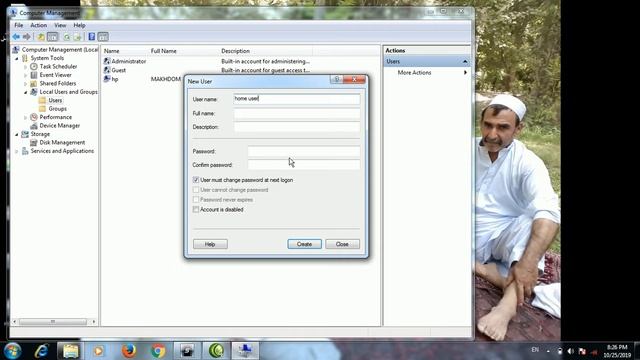Open the Help menu
The width and height of the screenshot is (640, 360).
pos(79,25)
